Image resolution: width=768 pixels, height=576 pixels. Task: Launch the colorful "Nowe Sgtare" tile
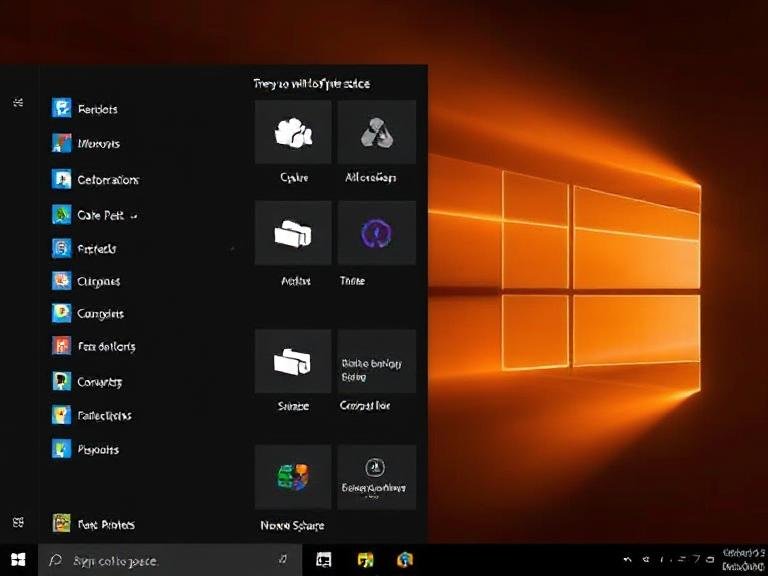coord(293,477)
